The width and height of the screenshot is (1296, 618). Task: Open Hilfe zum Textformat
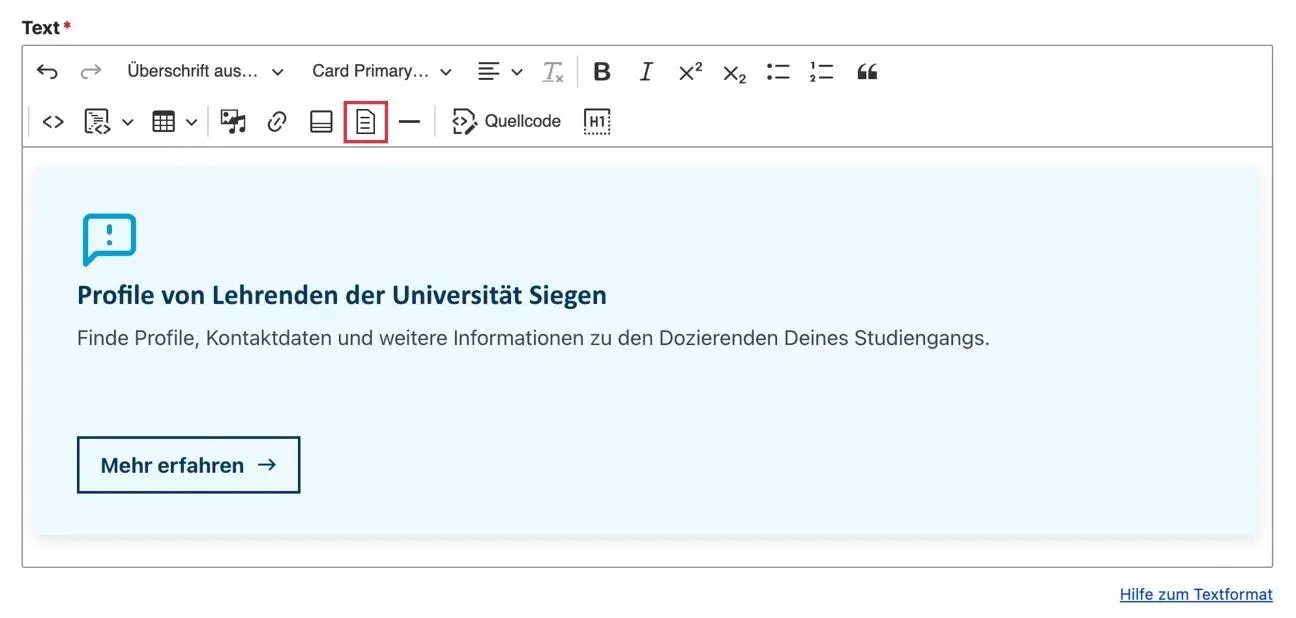(1195, 594)
